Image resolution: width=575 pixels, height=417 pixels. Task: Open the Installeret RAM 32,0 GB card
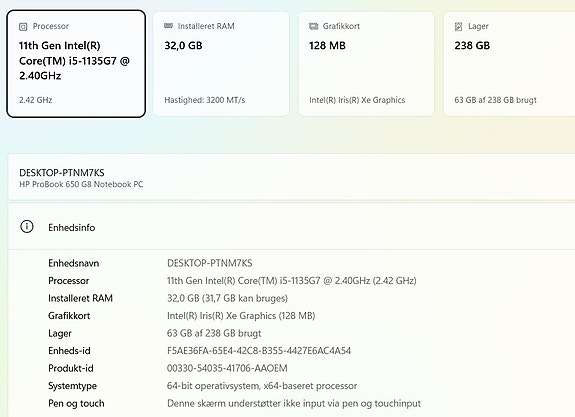click(221, 64)
